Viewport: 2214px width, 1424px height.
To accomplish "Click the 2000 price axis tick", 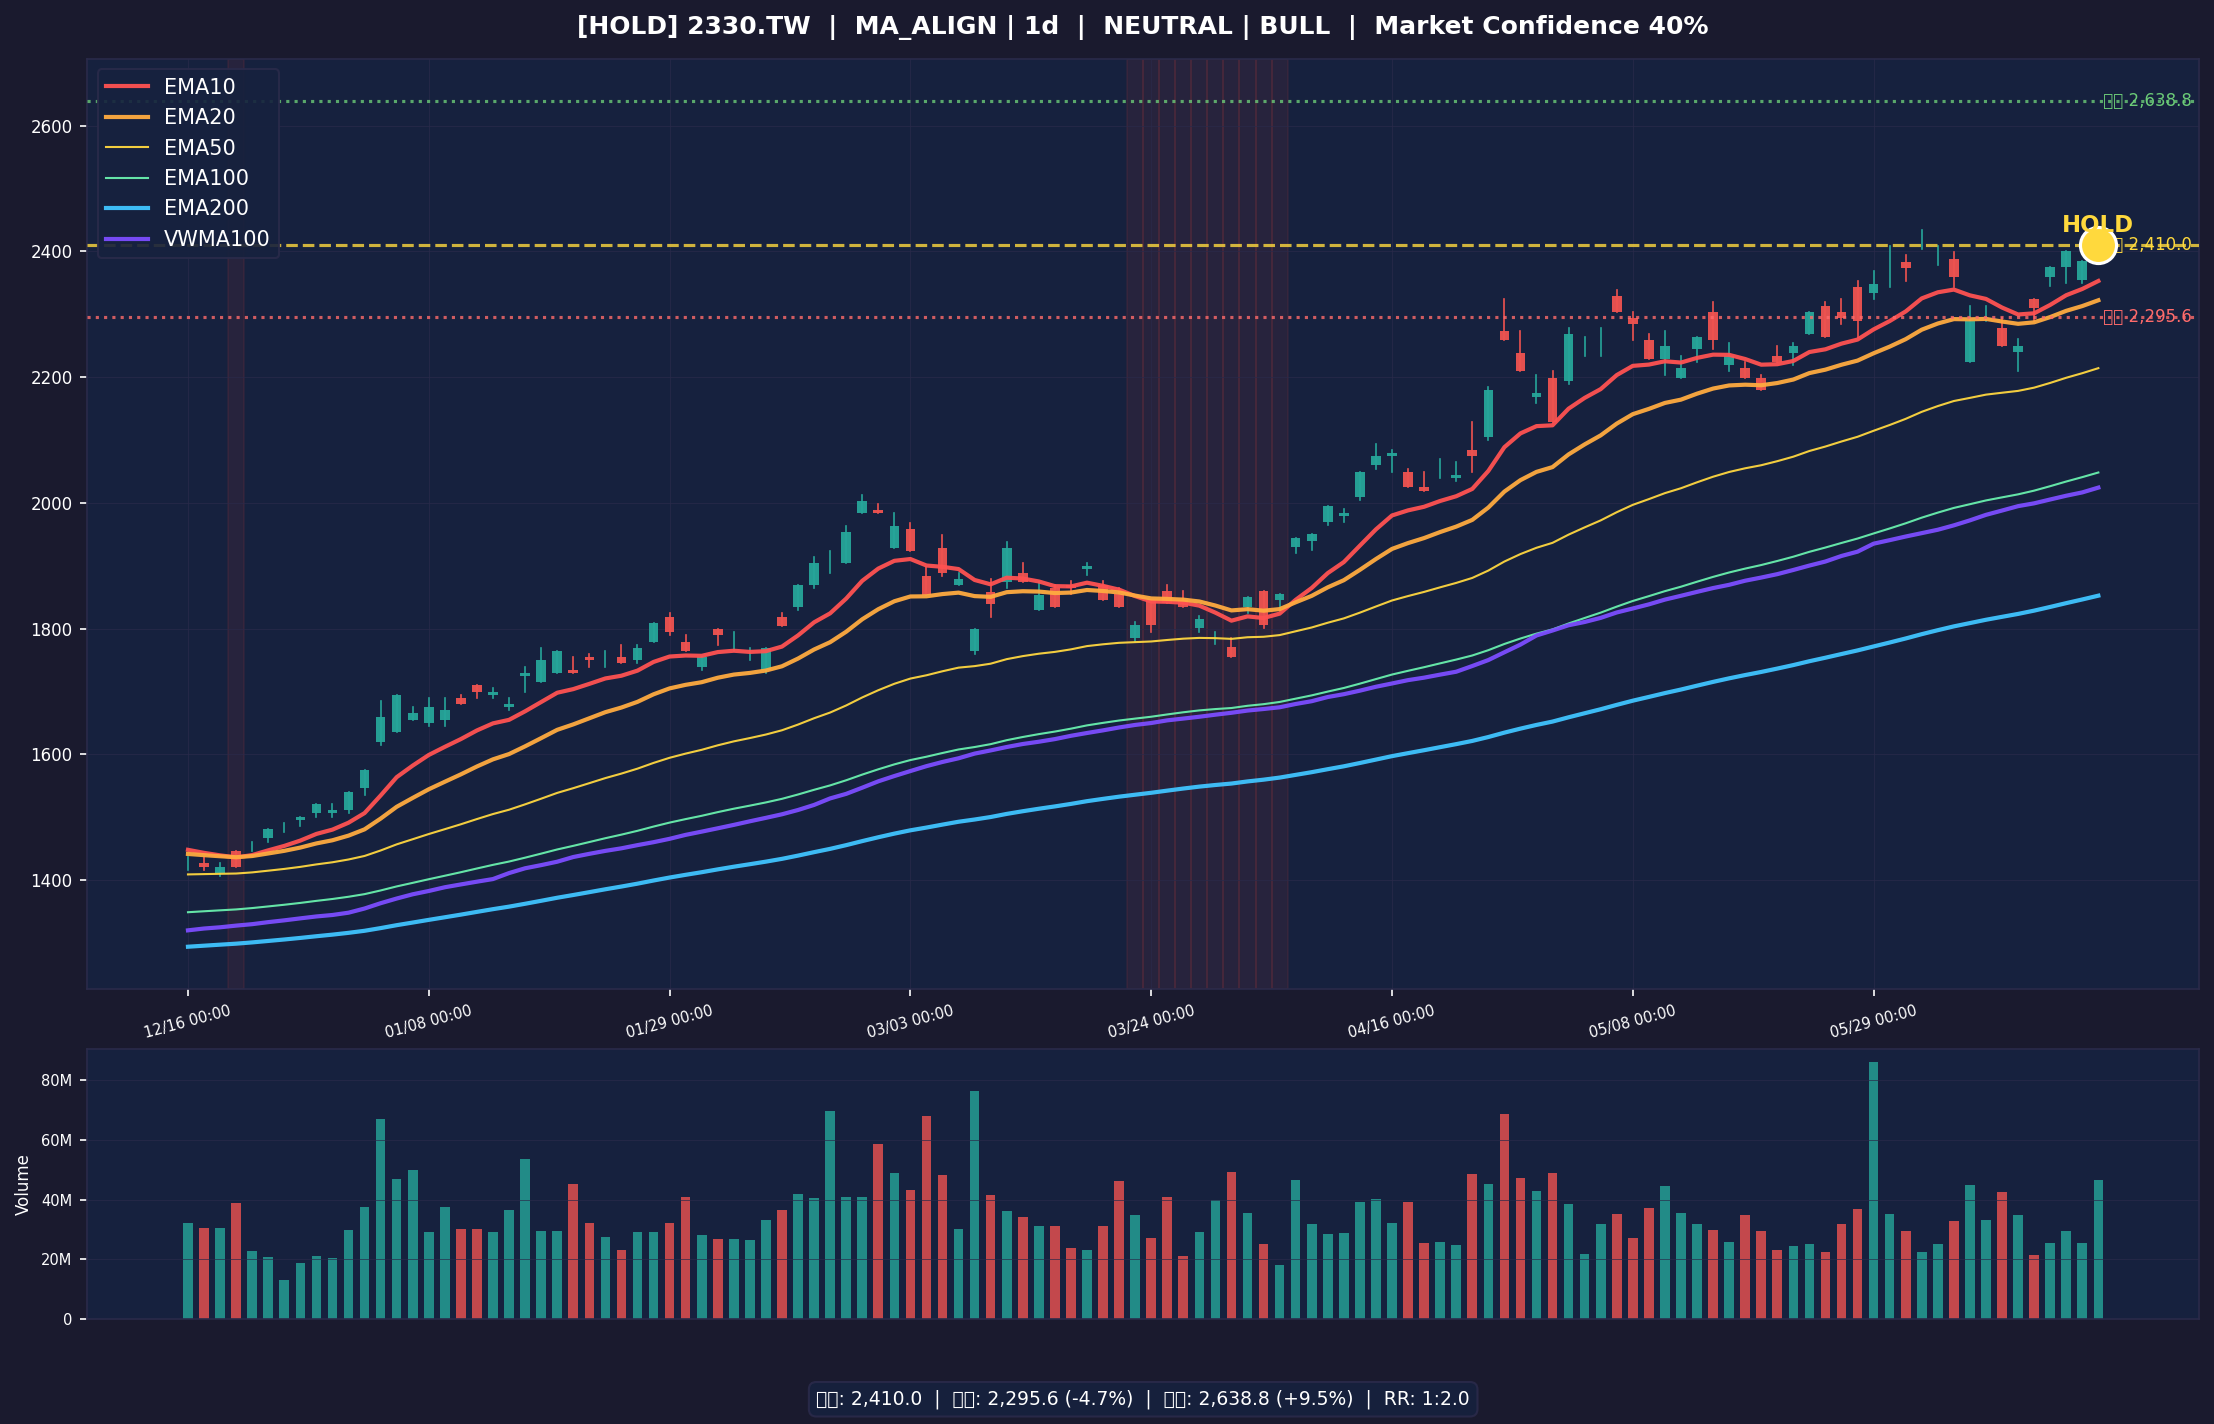I will click(x=52, y=503).
